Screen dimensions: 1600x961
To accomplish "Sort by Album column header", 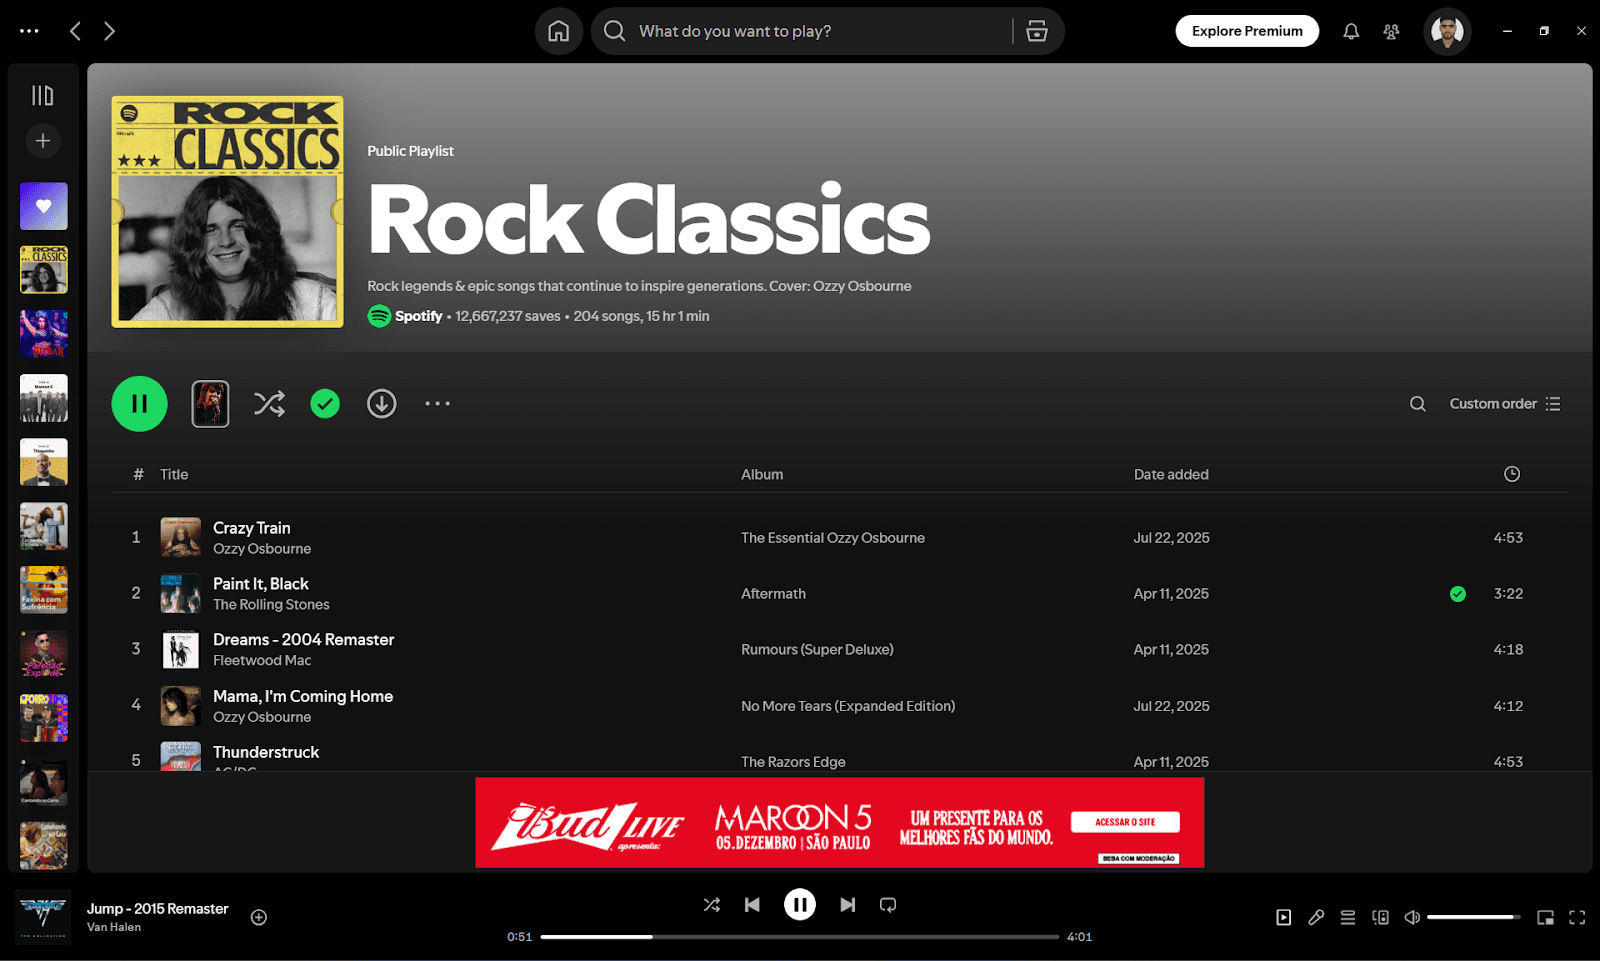I will click(x=762, y=474).
